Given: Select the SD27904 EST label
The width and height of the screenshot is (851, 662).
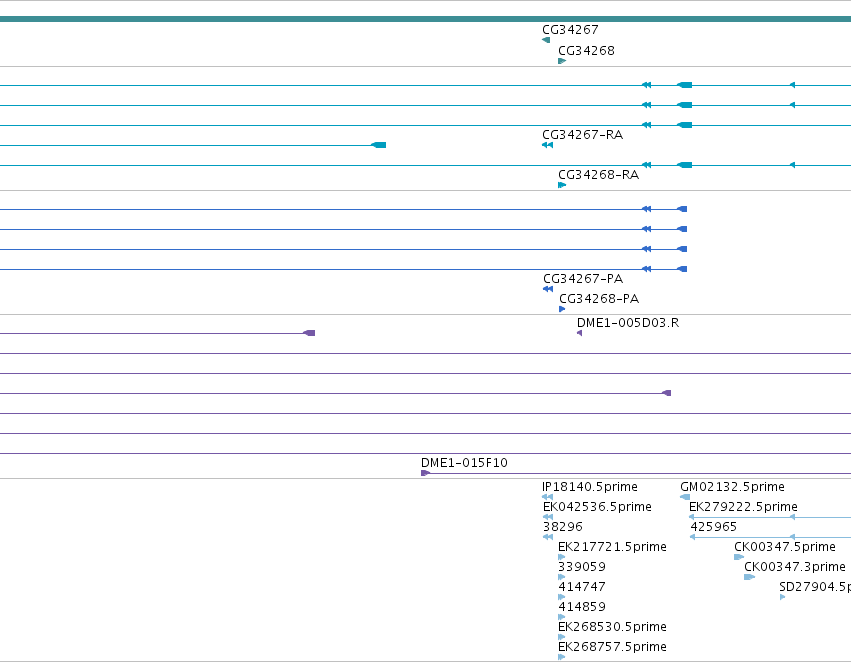Looking at the screenshot, I should pos(815,587).
